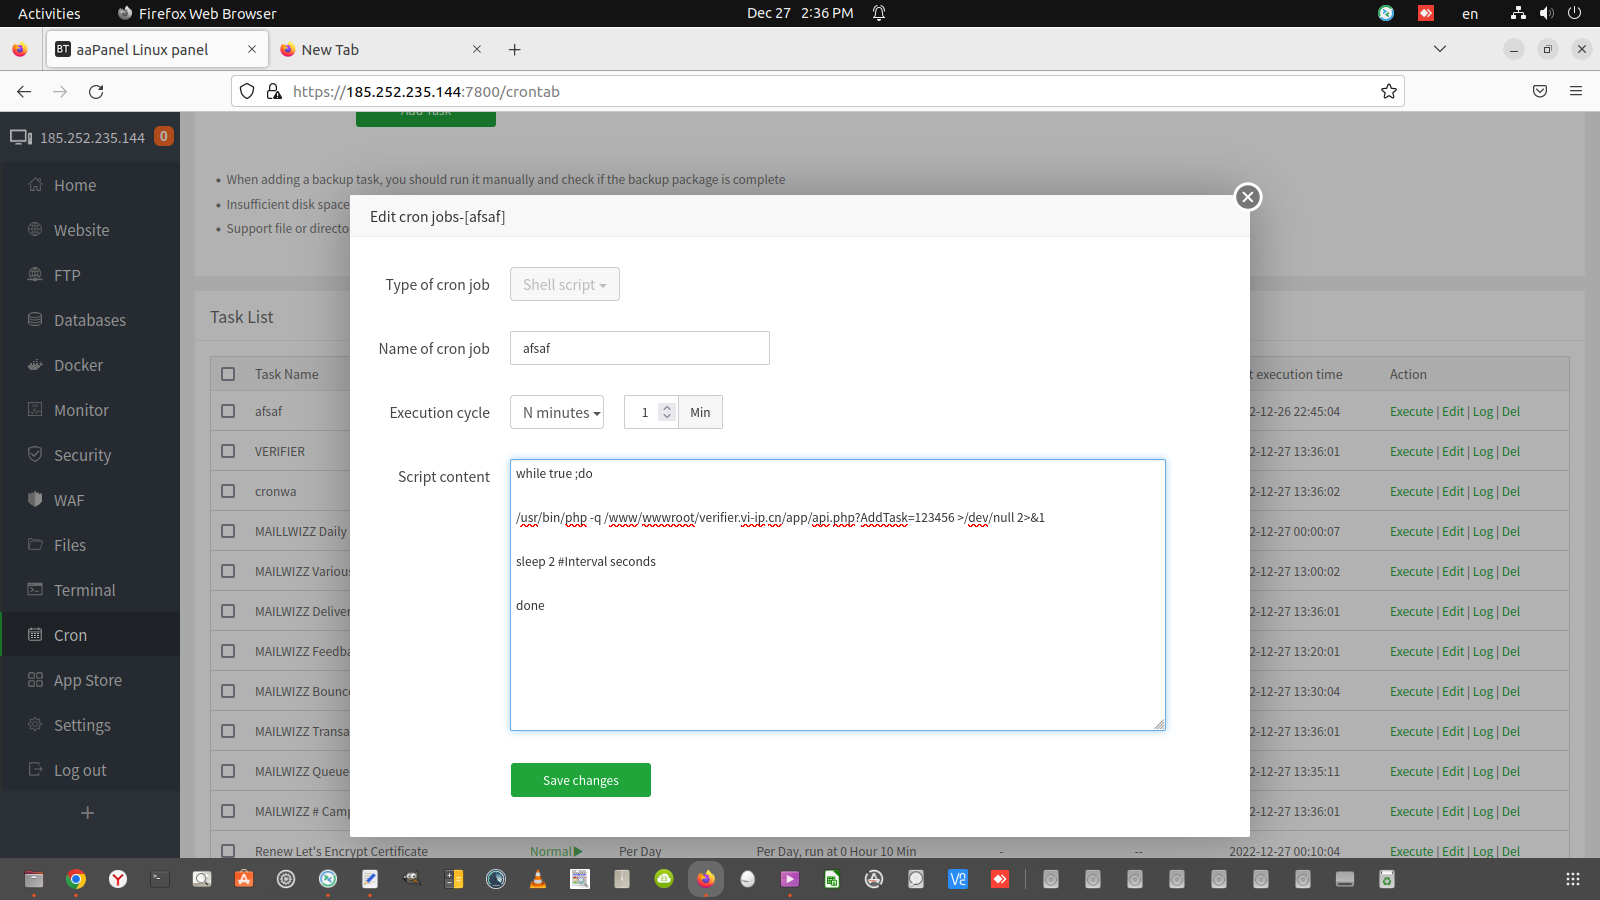Open Ubuntu Software from the dock
Viewport: 1600px width, 900px height.
(244, 879)
